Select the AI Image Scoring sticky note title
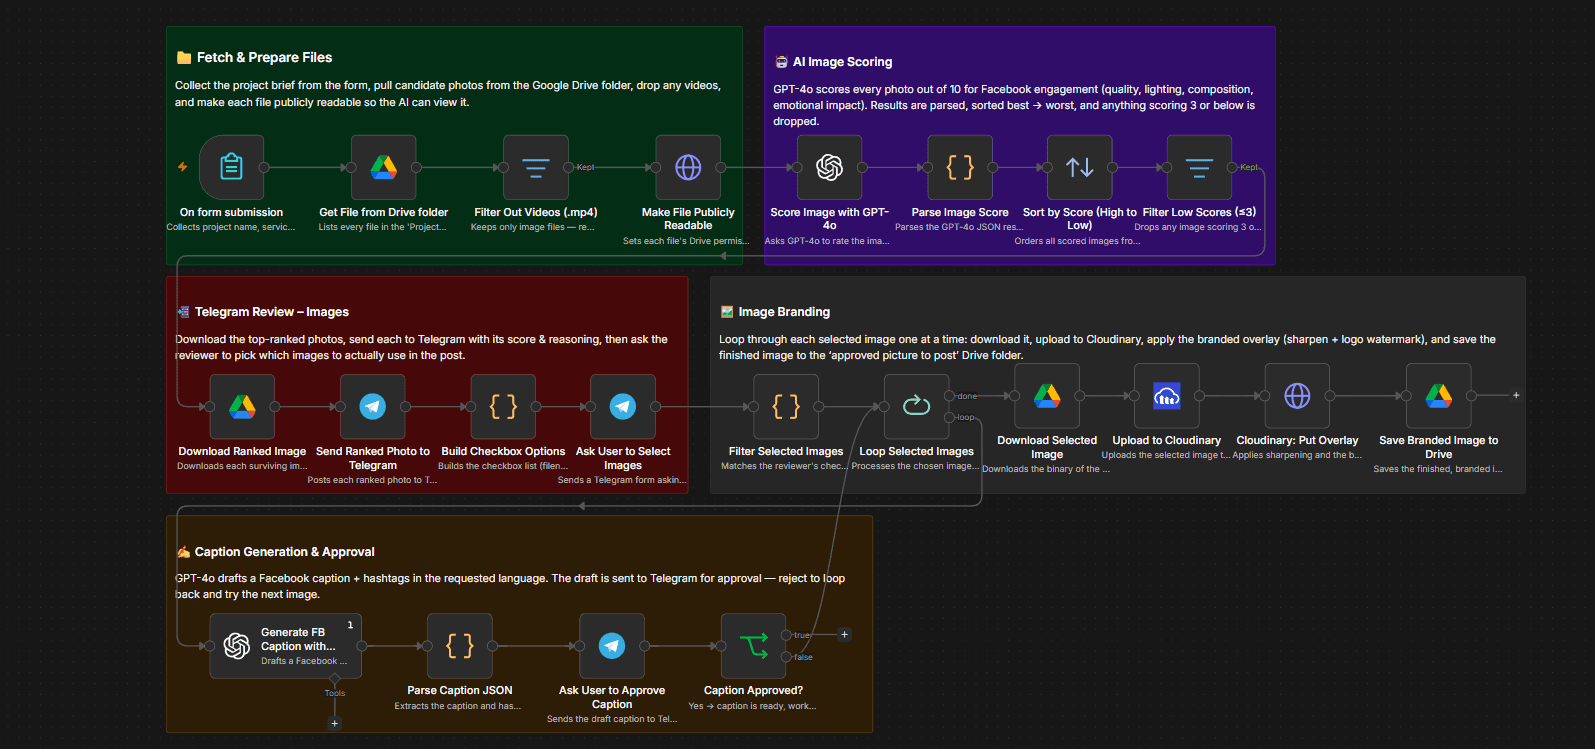 (x=842, y=62)
